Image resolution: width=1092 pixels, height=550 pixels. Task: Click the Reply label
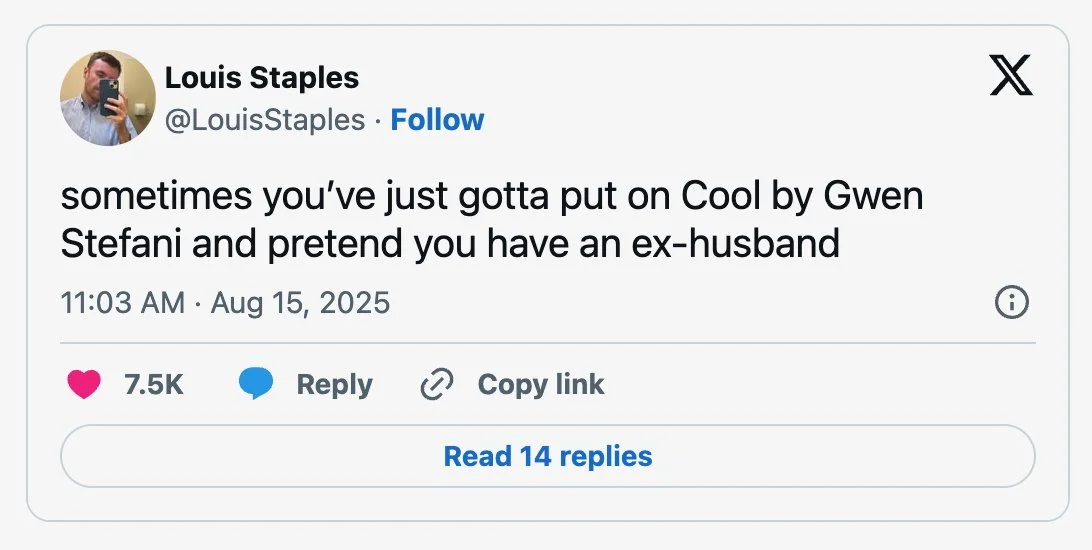(x=334, y=385)
